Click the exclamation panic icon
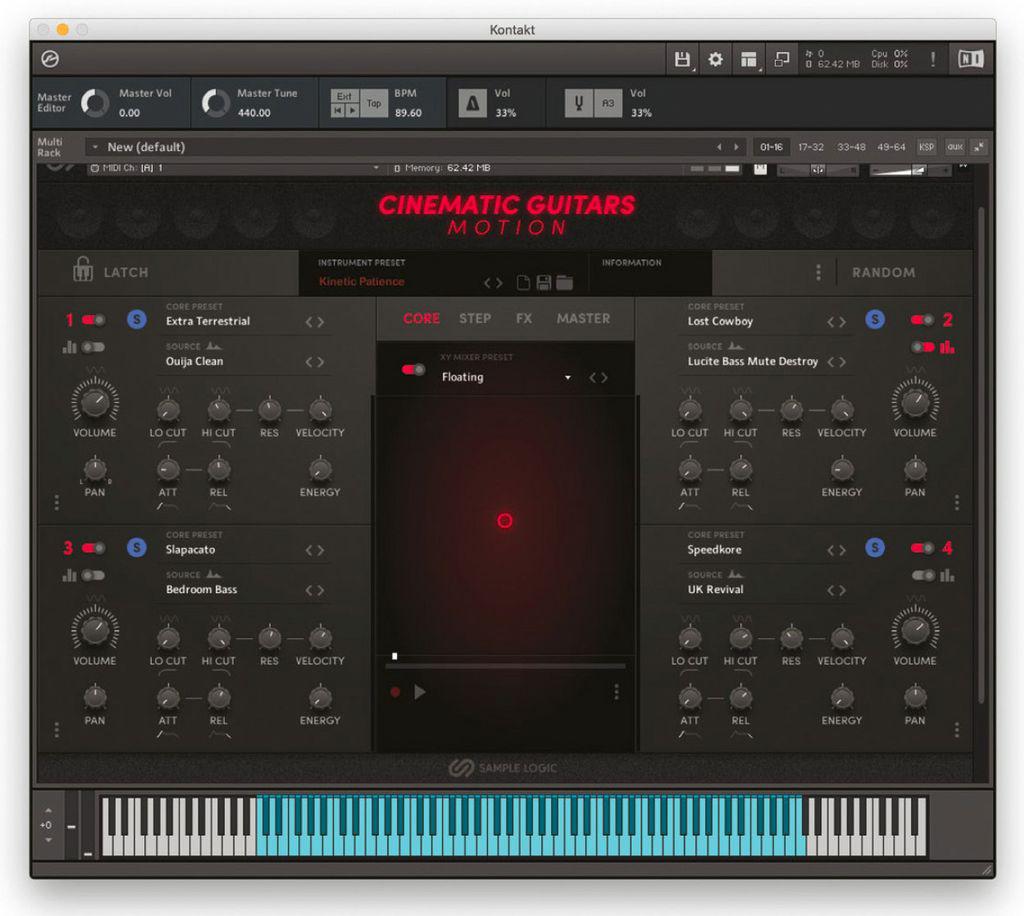 pos(933,59)
